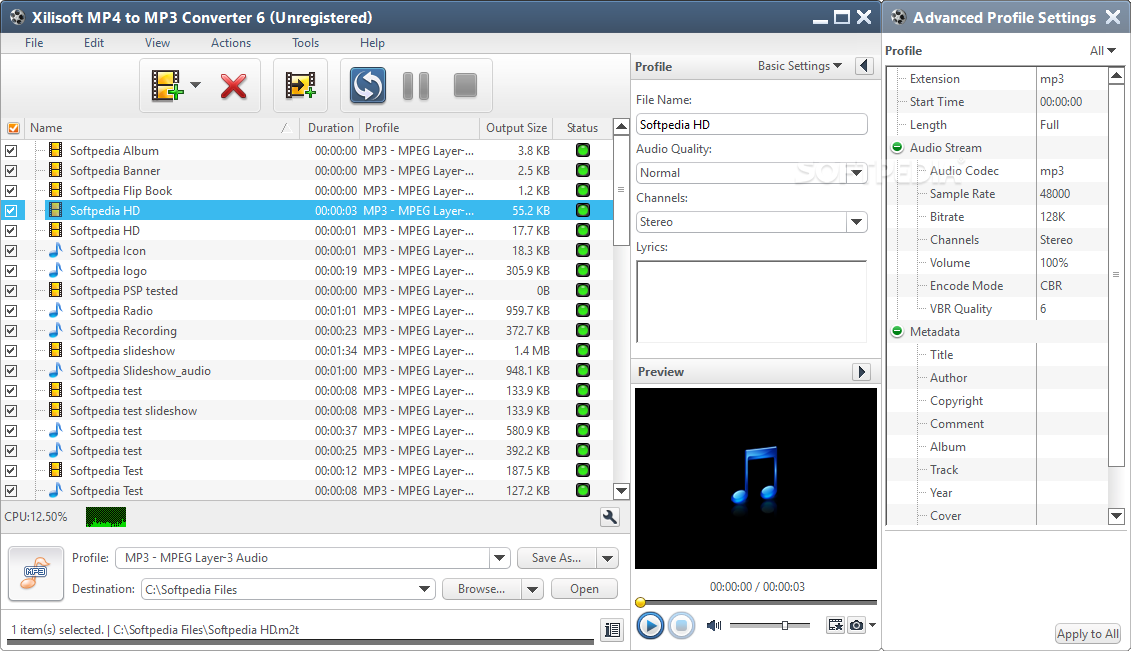Open the Help menu
Screen dimensions: 1131x651
point(372,43)
